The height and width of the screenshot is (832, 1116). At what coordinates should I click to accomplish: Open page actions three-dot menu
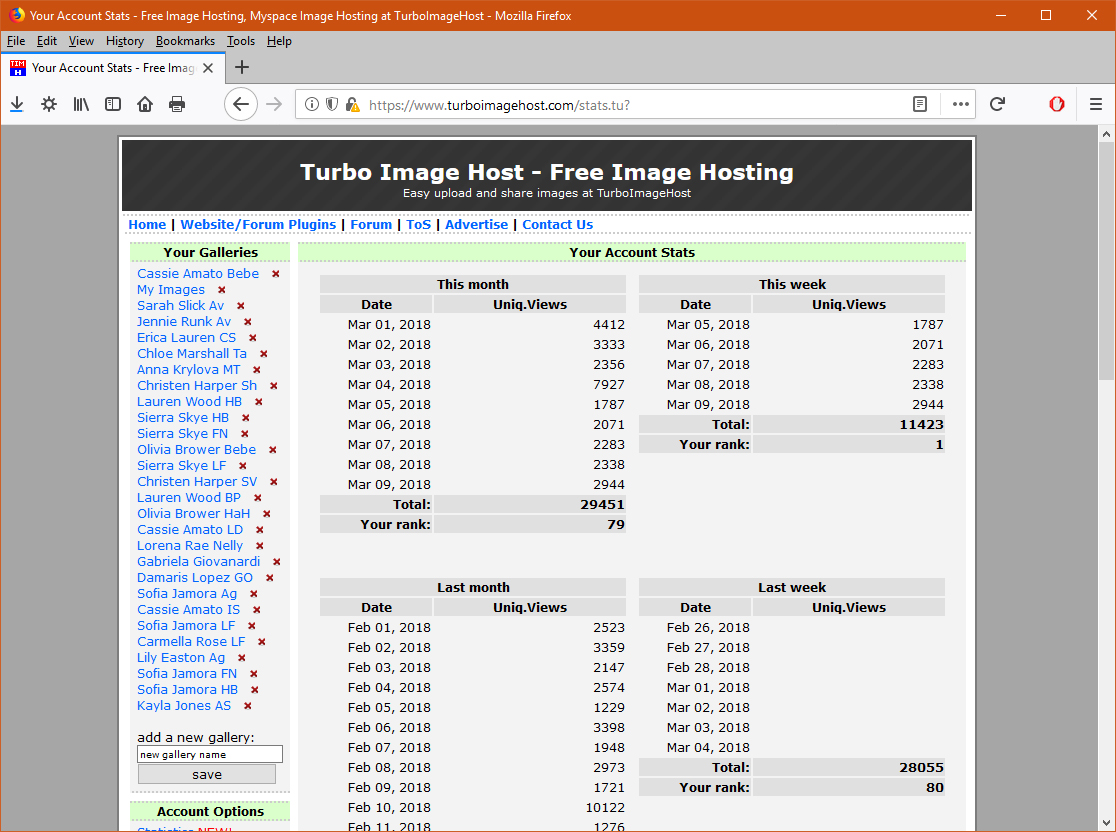coord(961,104)
